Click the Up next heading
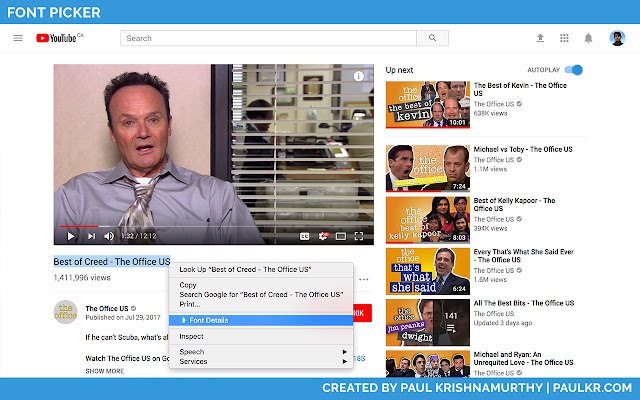This screenshot has height=400, width=640. (x=399, y=70)
